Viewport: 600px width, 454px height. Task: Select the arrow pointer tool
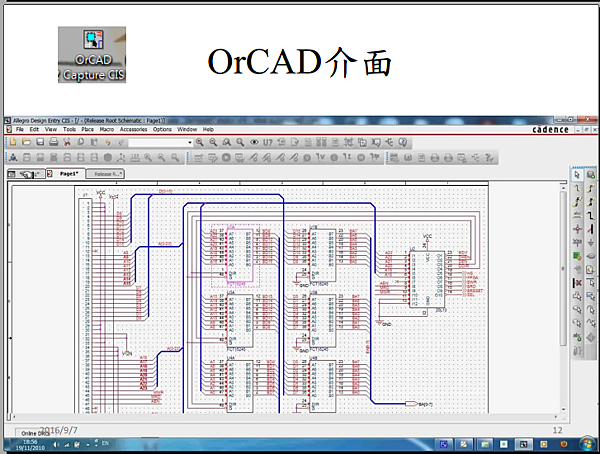pyautogui.click(x=577, y=175)
